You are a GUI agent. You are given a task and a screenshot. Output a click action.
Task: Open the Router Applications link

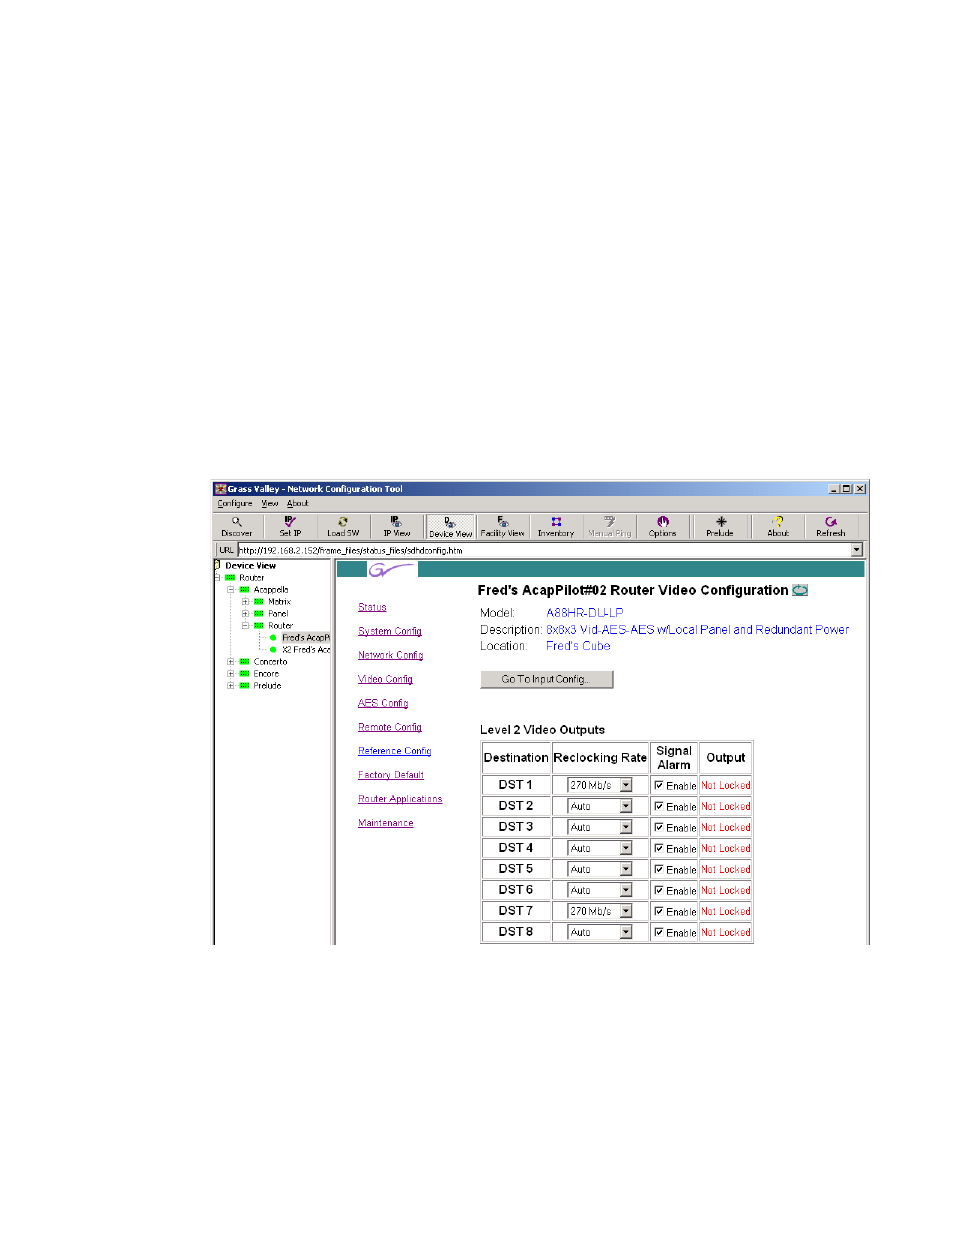point(400,799)
